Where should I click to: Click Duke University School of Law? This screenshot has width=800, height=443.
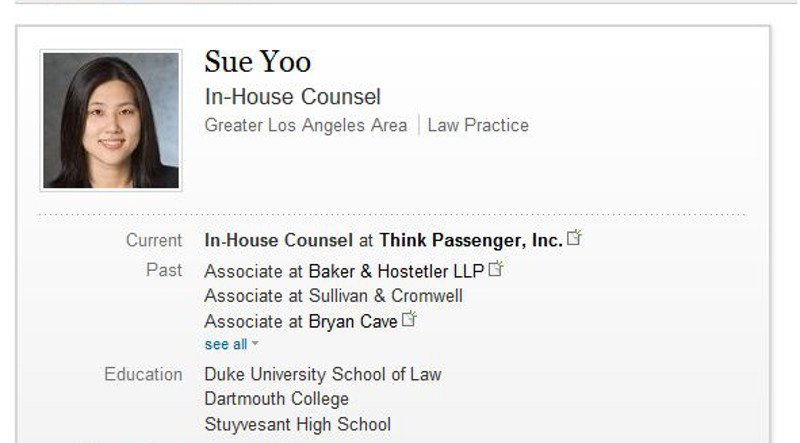322,374
